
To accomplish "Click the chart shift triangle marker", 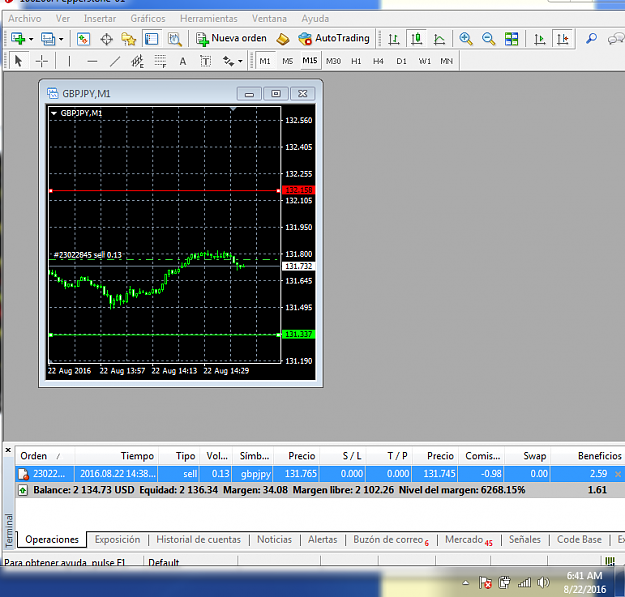I will (234, 109).
